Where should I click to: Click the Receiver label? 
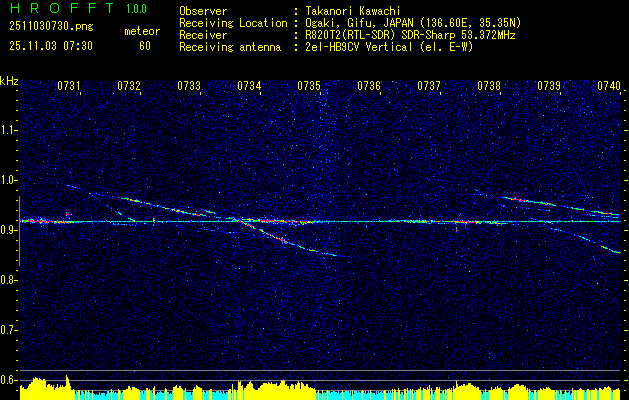click(x=203, y=35)
